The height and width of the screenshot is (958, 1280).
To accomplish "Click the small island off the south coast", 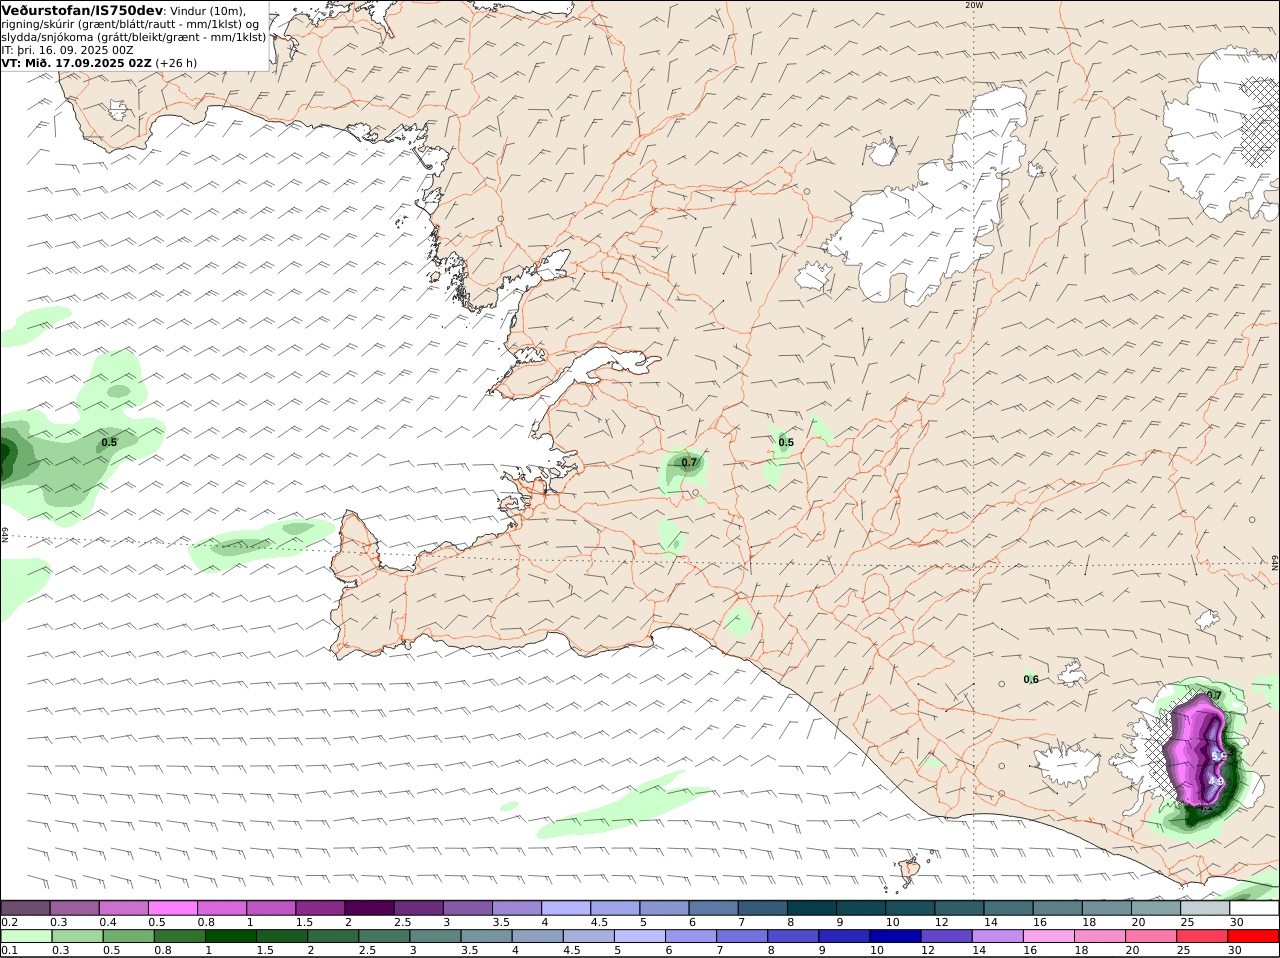I will click(910, 869).
